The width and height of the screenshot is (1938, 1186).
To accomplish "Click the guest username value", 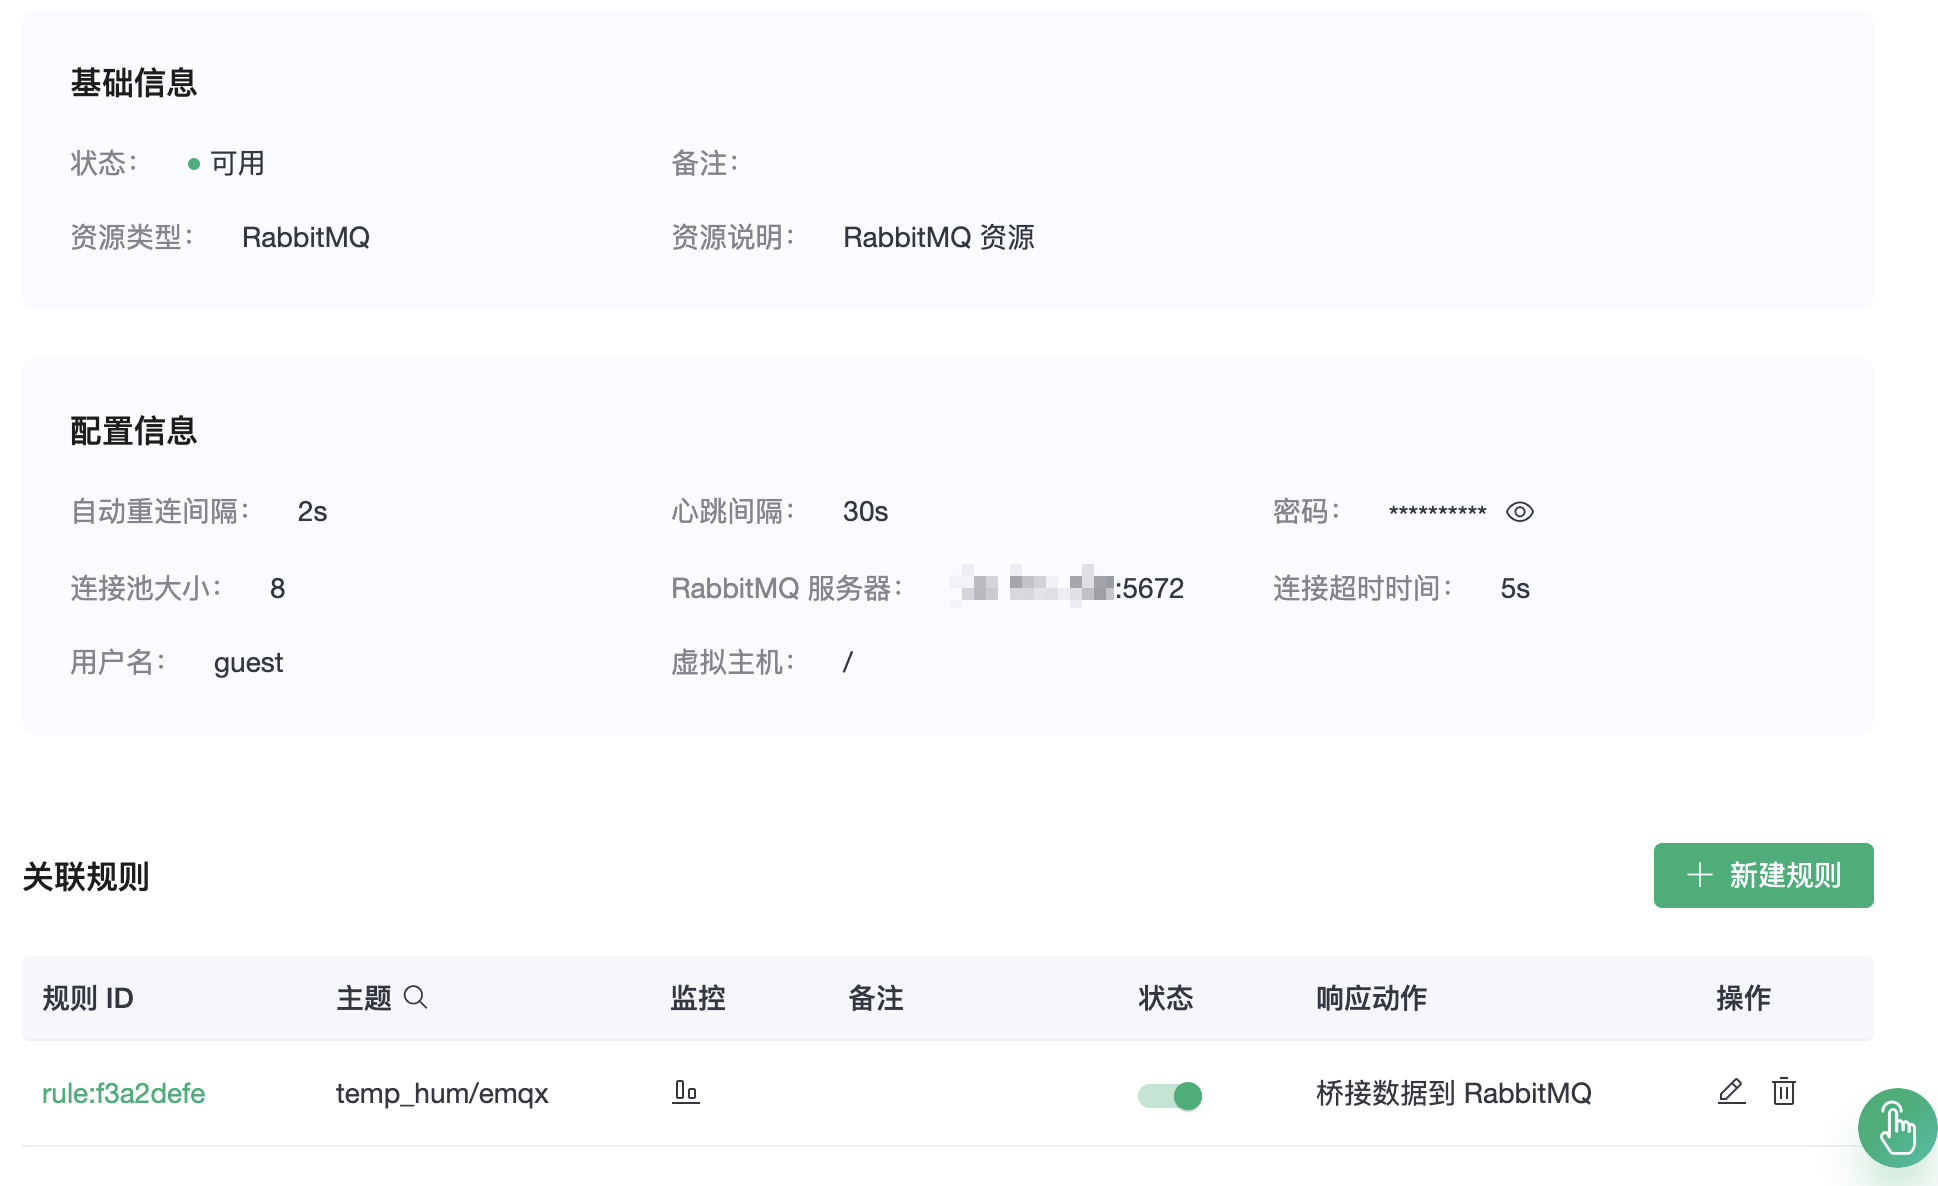I will pyautogui.click(x=248, y=663).
